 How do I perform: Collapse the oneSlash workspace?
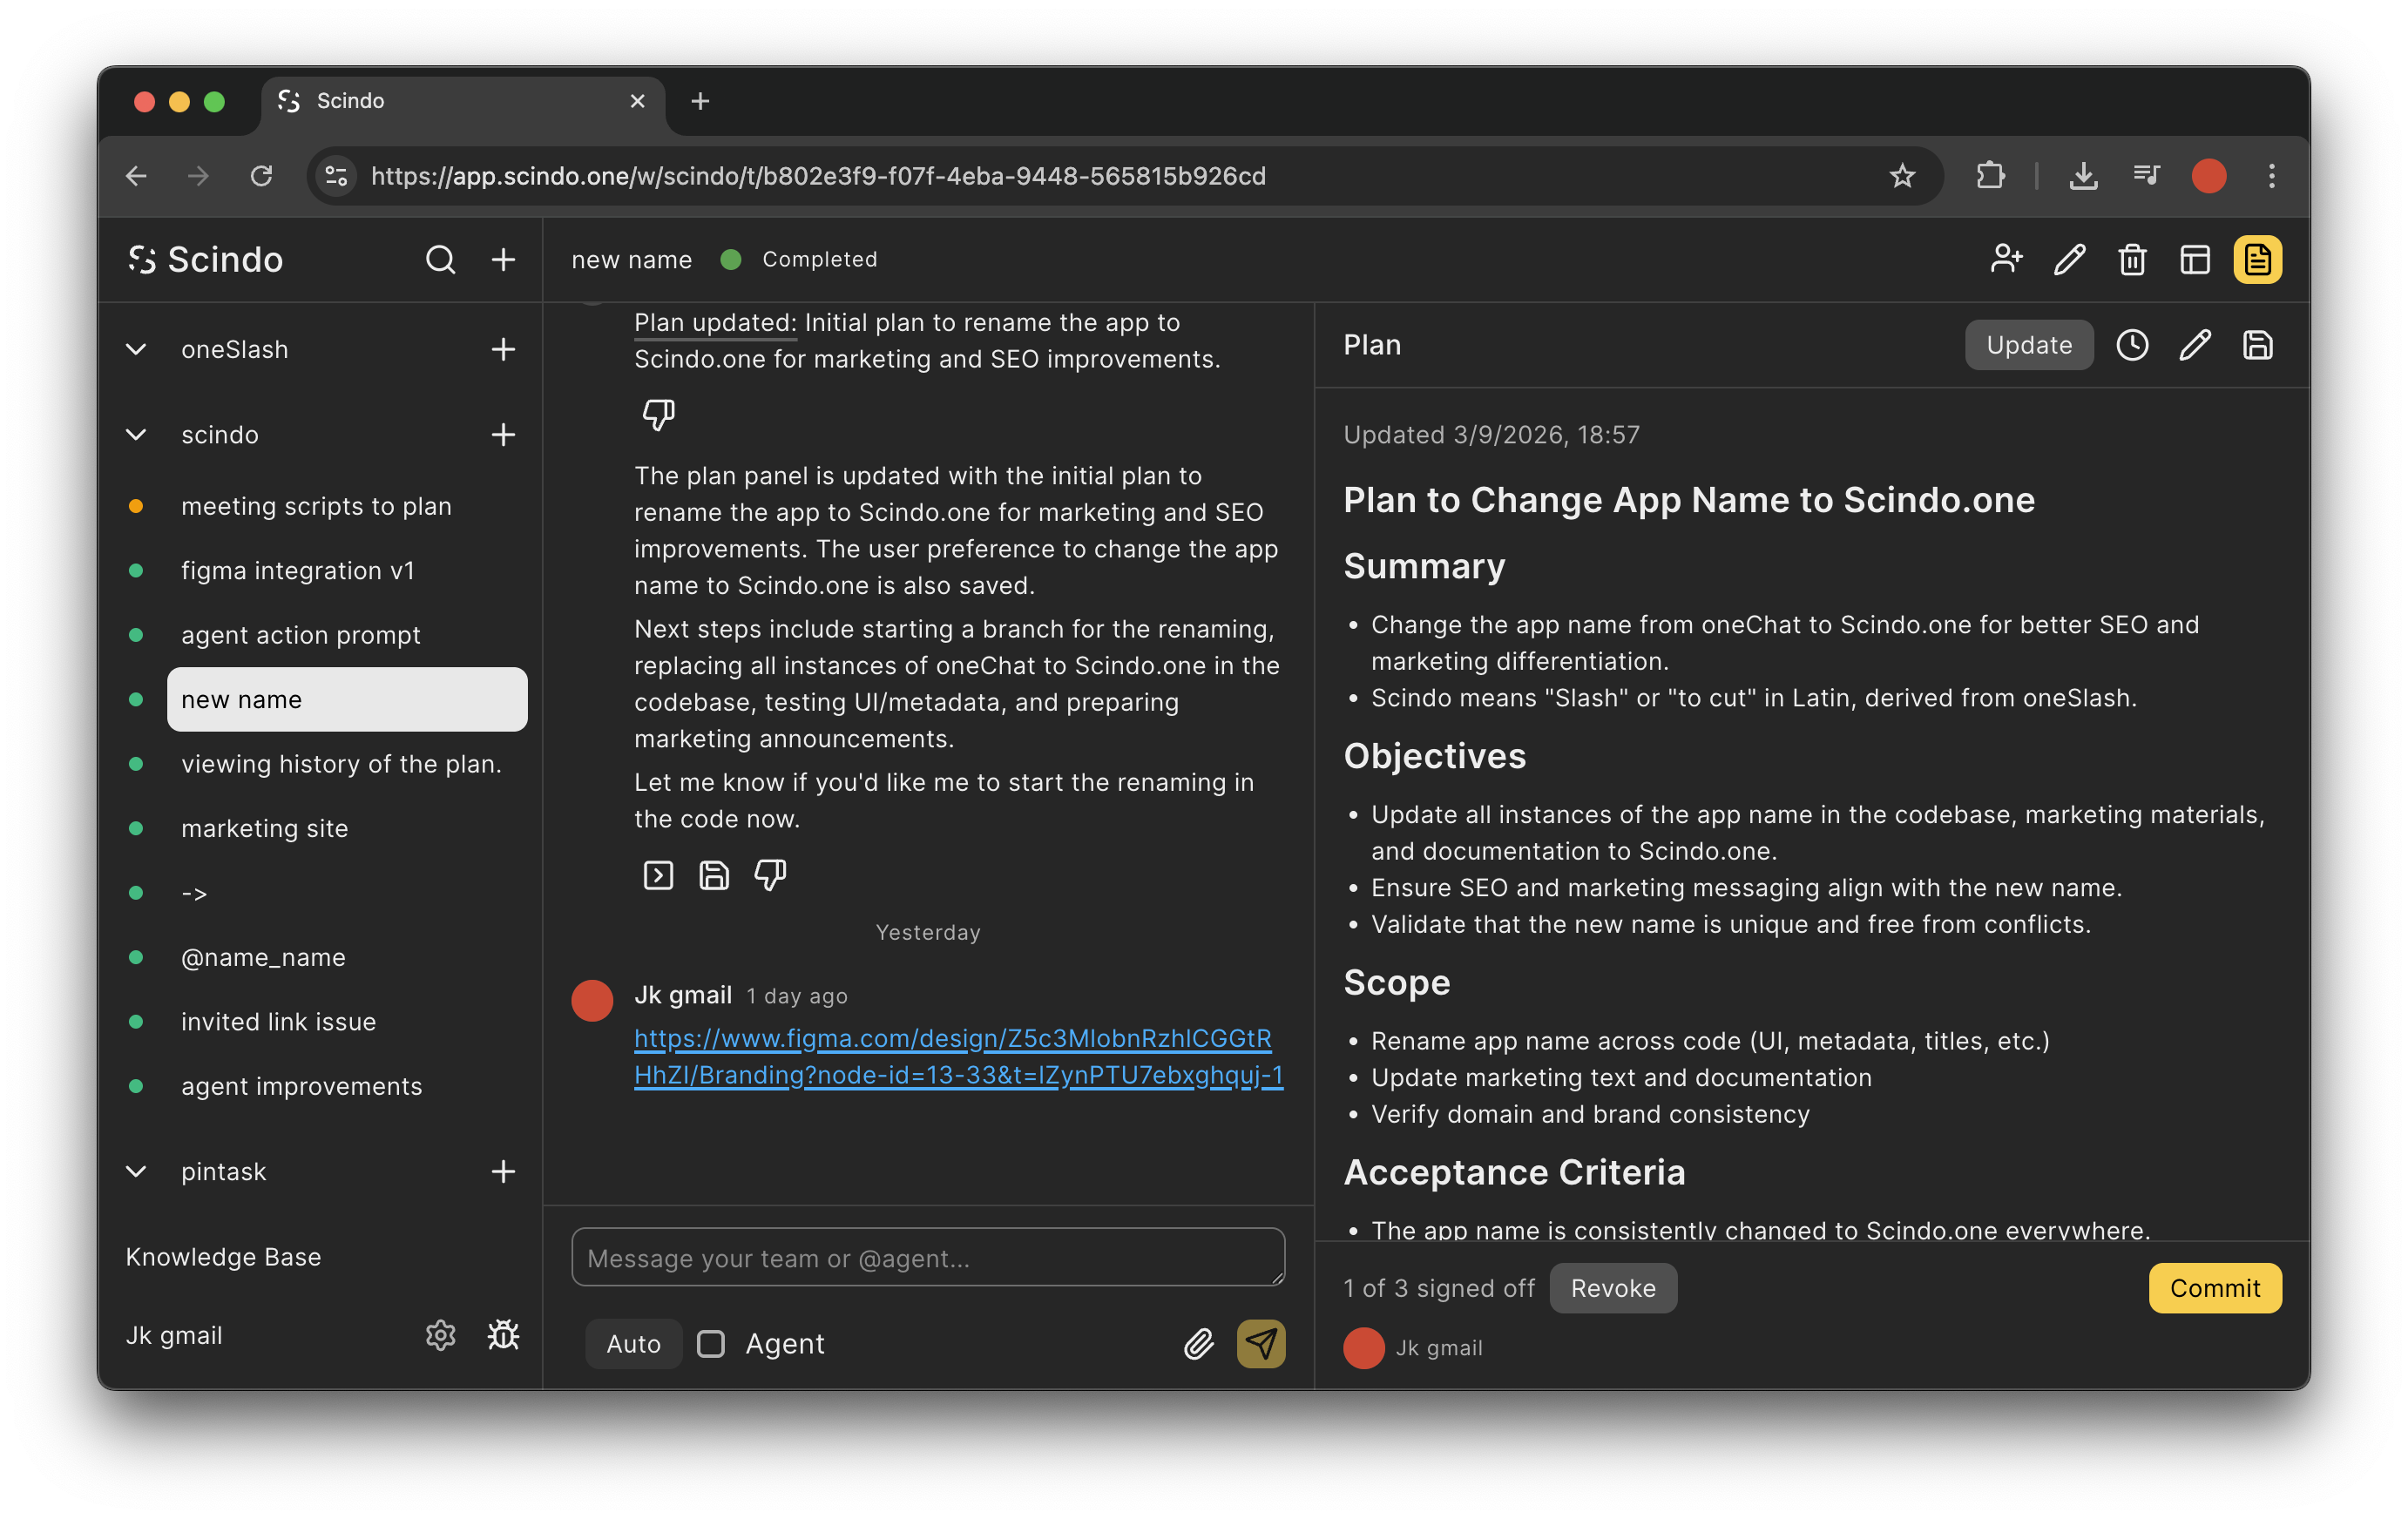click(x=136, y=349)
